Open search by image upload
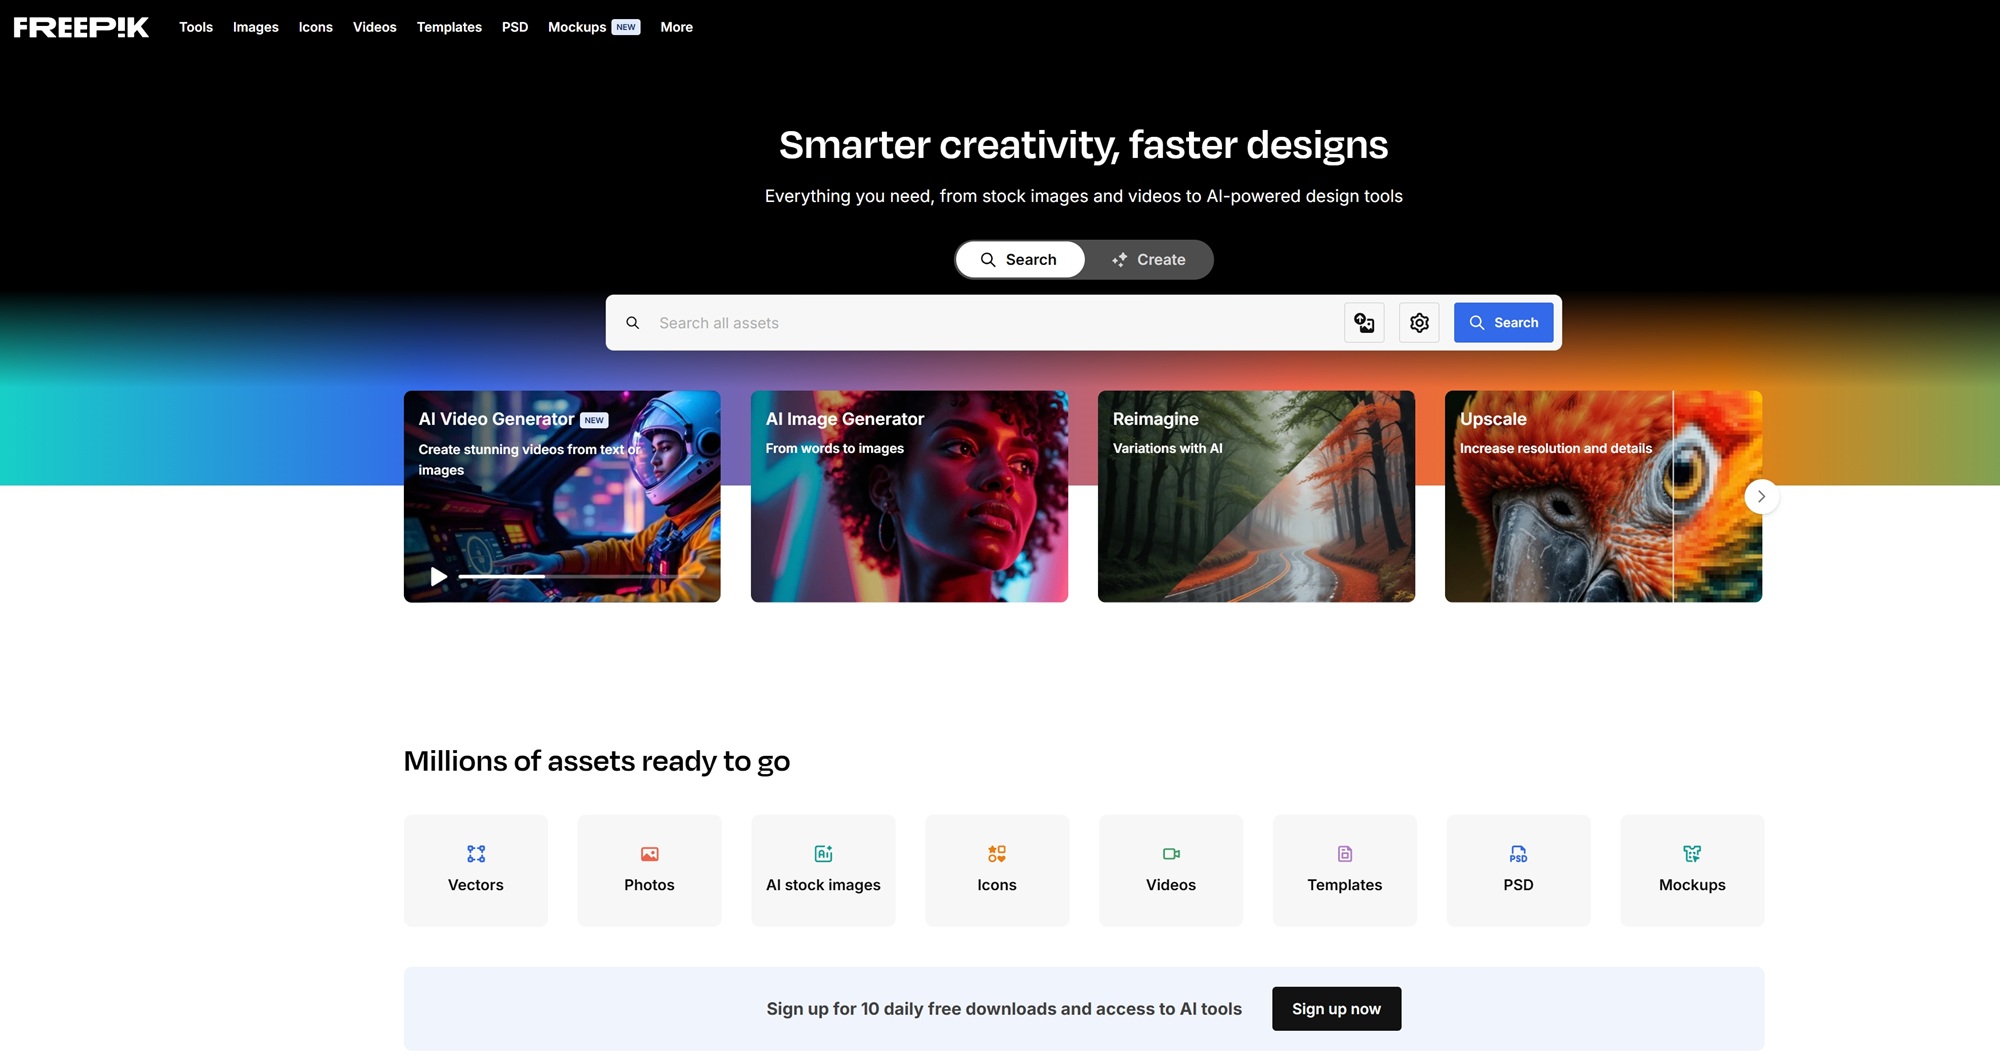The height and width of the screenshot is (1058, 2000). point(1364,322)
